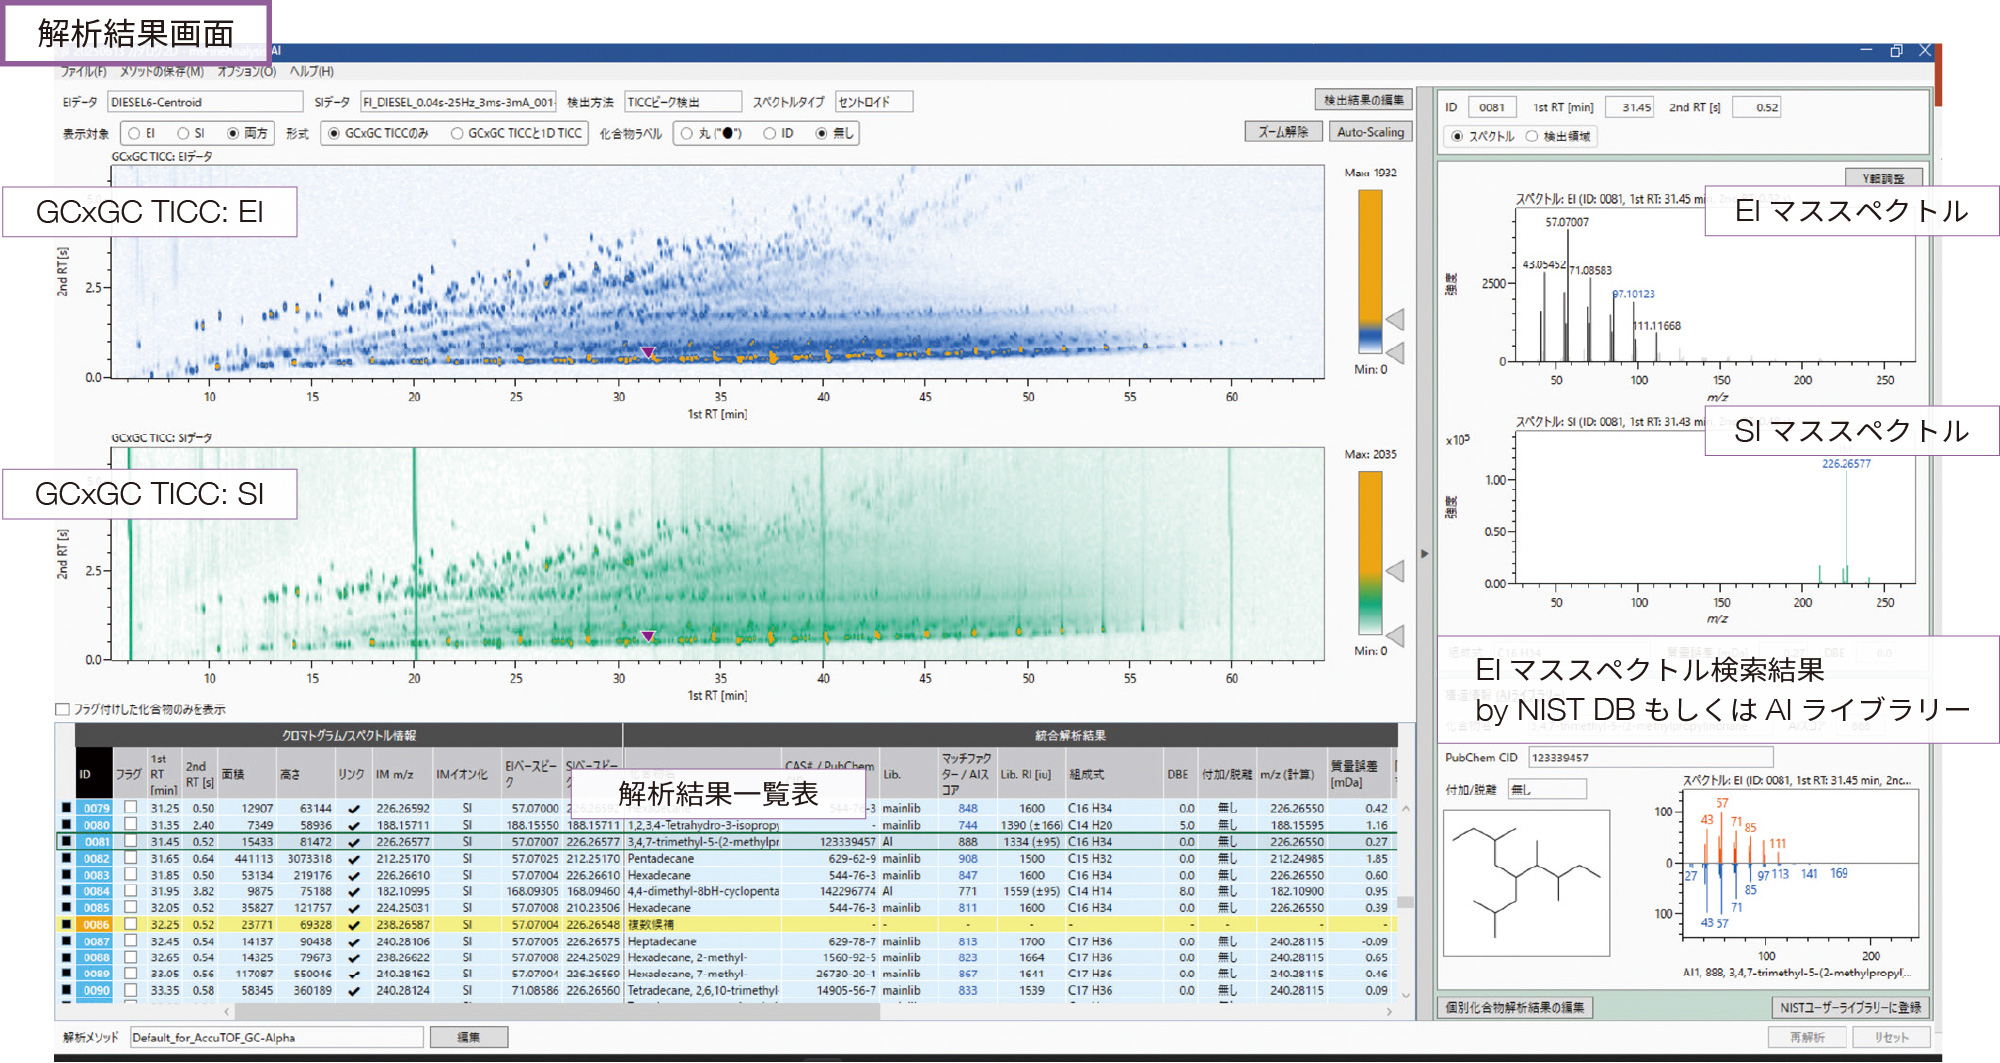
Task: Click the purple peak marker on EI chromatogram
Action: click(648, 353)
